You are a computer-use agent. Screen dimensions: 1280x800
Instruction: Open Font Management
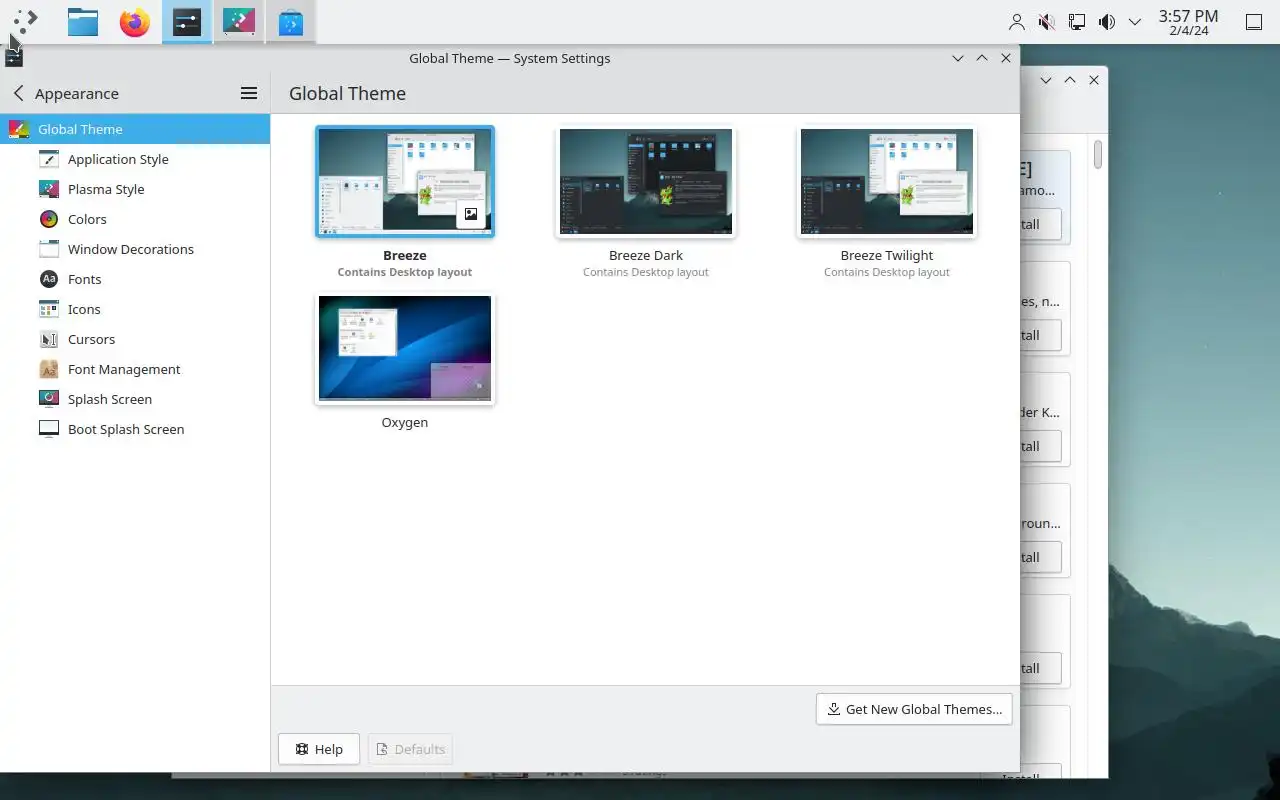[135, 369]
